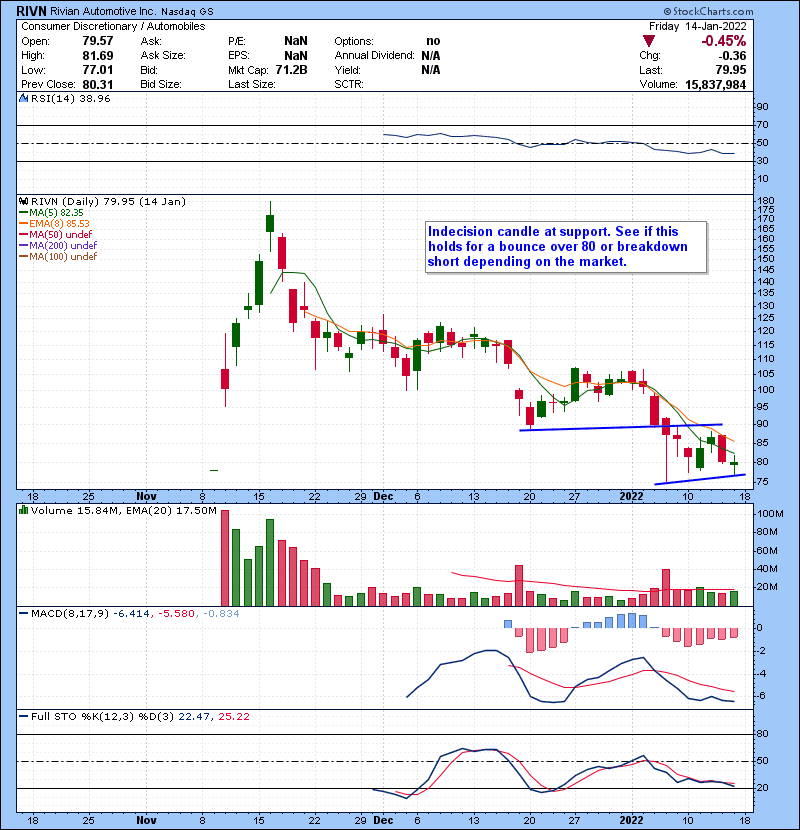Click the Volume 15.84M, EMA(20) 17.50M label
The height and width of the screenshot is (830, 800).
pos(124,510)
